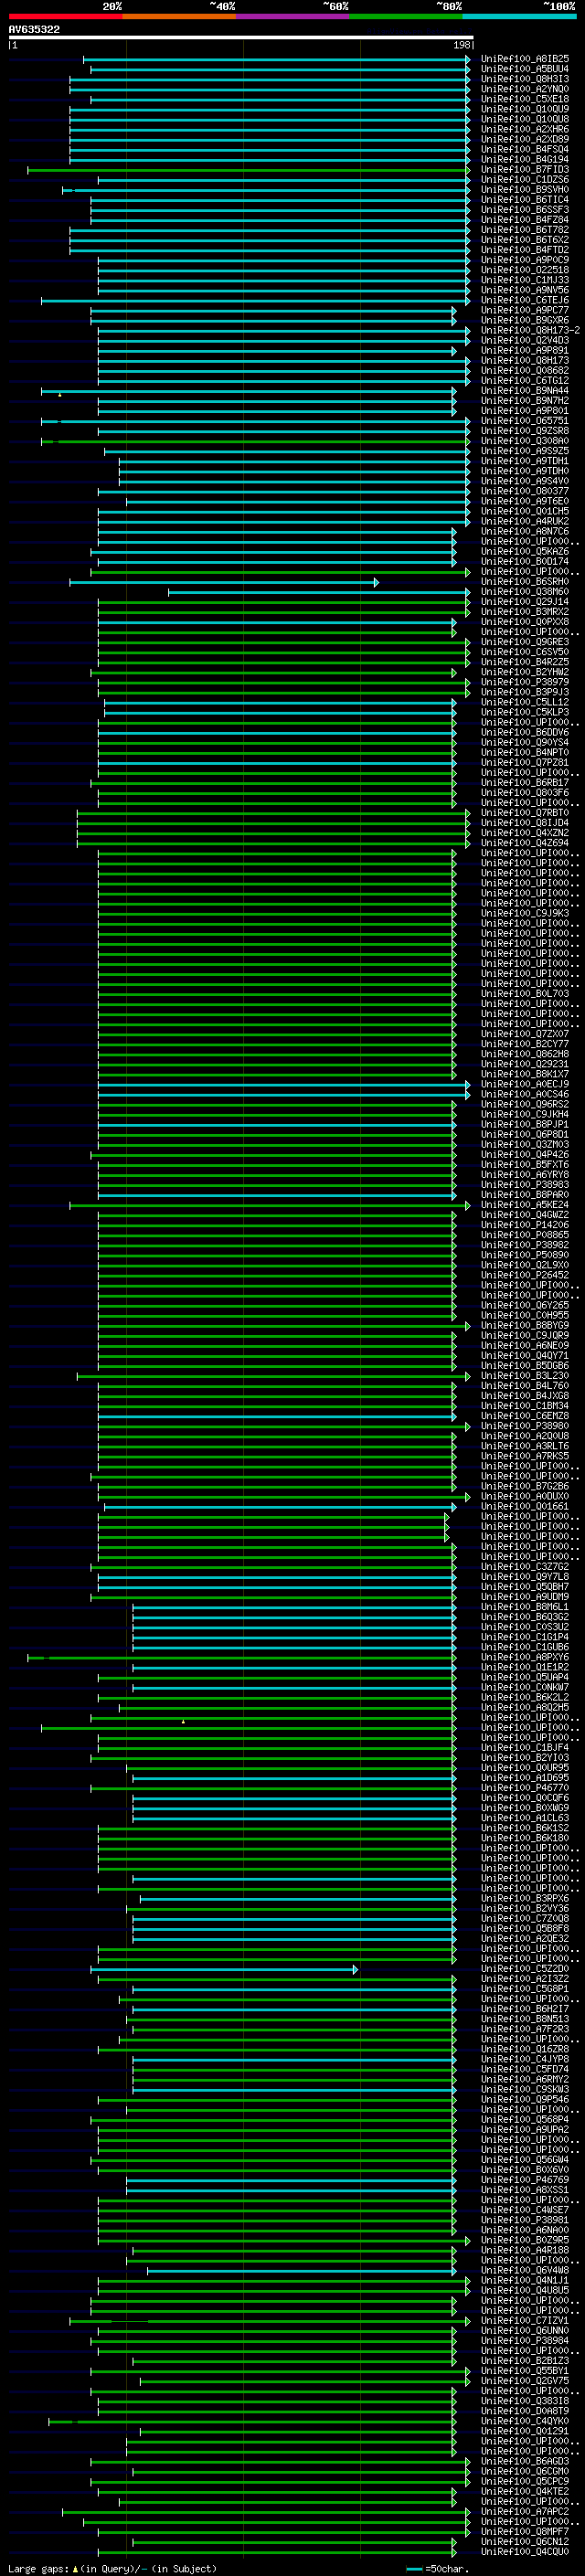Click the white query sequence bar
Screen dimensions: 585x2576
[x=241, y=37]
